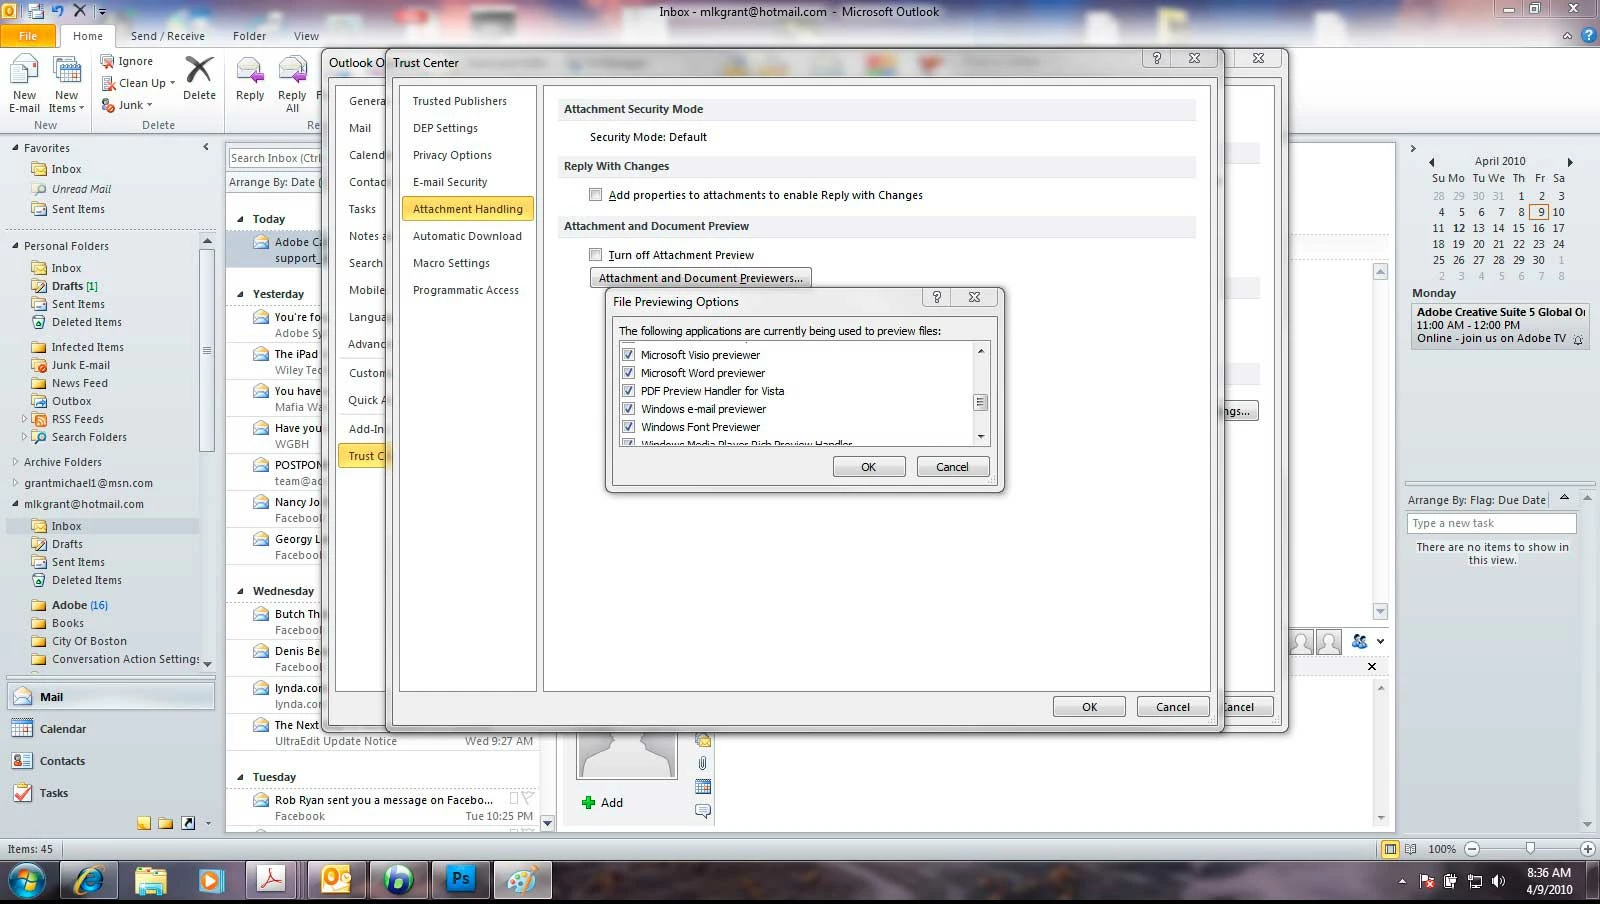
Task: Click the Normal view icon in status bar
Action: point(1390,849)
